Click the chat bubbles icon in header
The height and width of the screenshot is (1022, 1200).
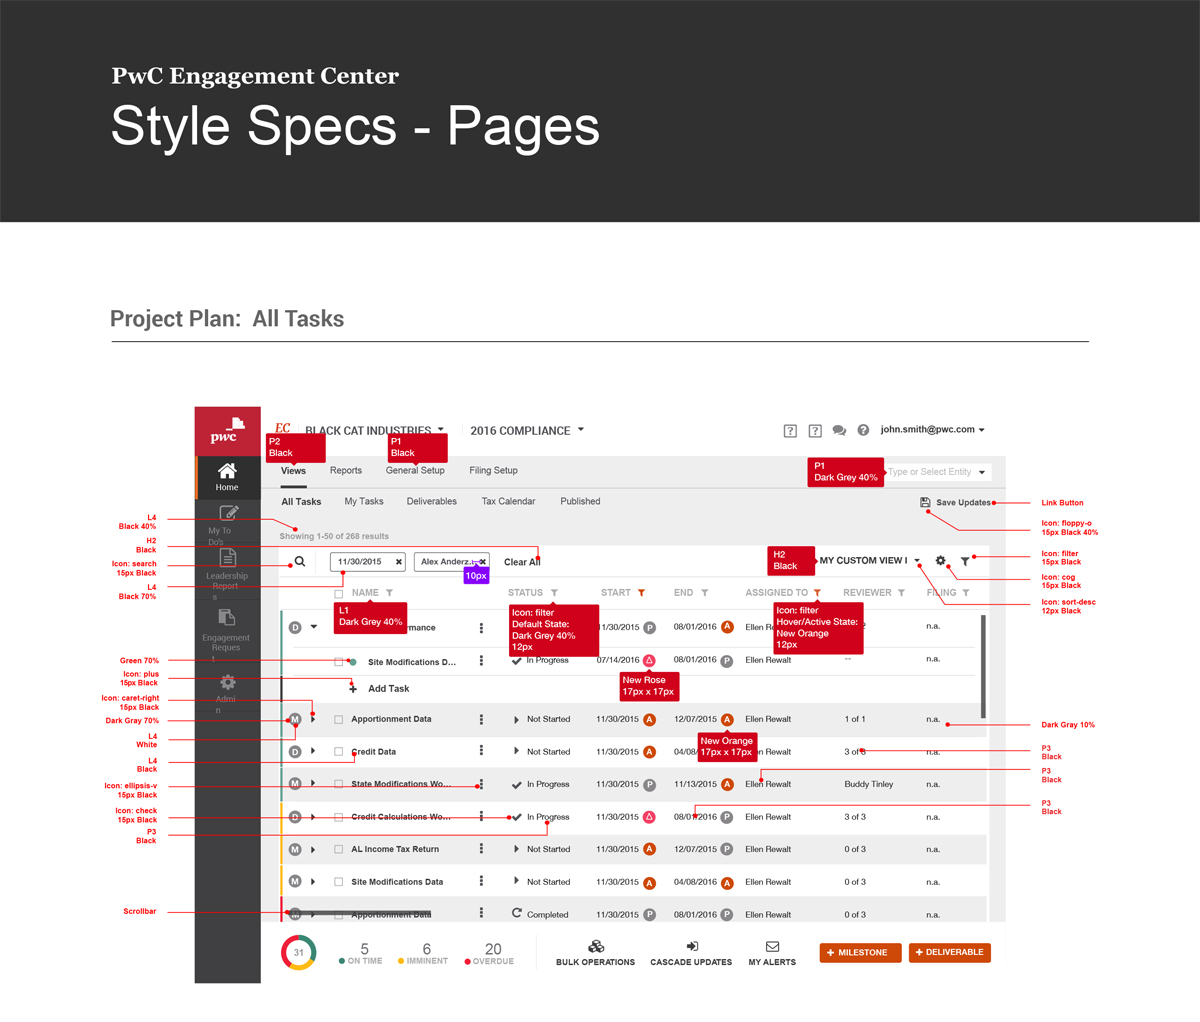pos(839,431)
